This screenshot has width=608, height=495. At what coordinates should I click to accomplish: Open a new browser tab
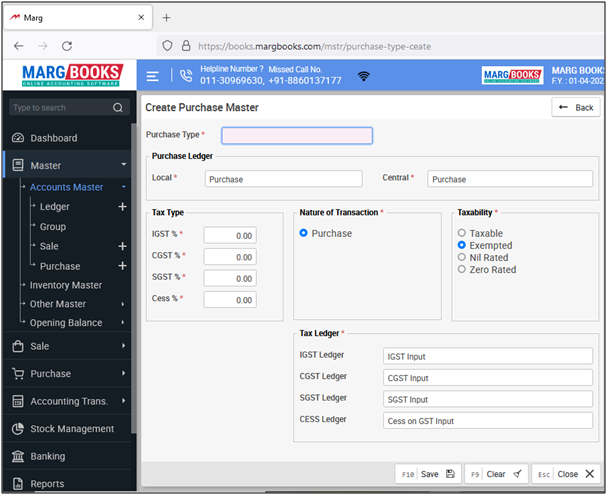point(166,18)
